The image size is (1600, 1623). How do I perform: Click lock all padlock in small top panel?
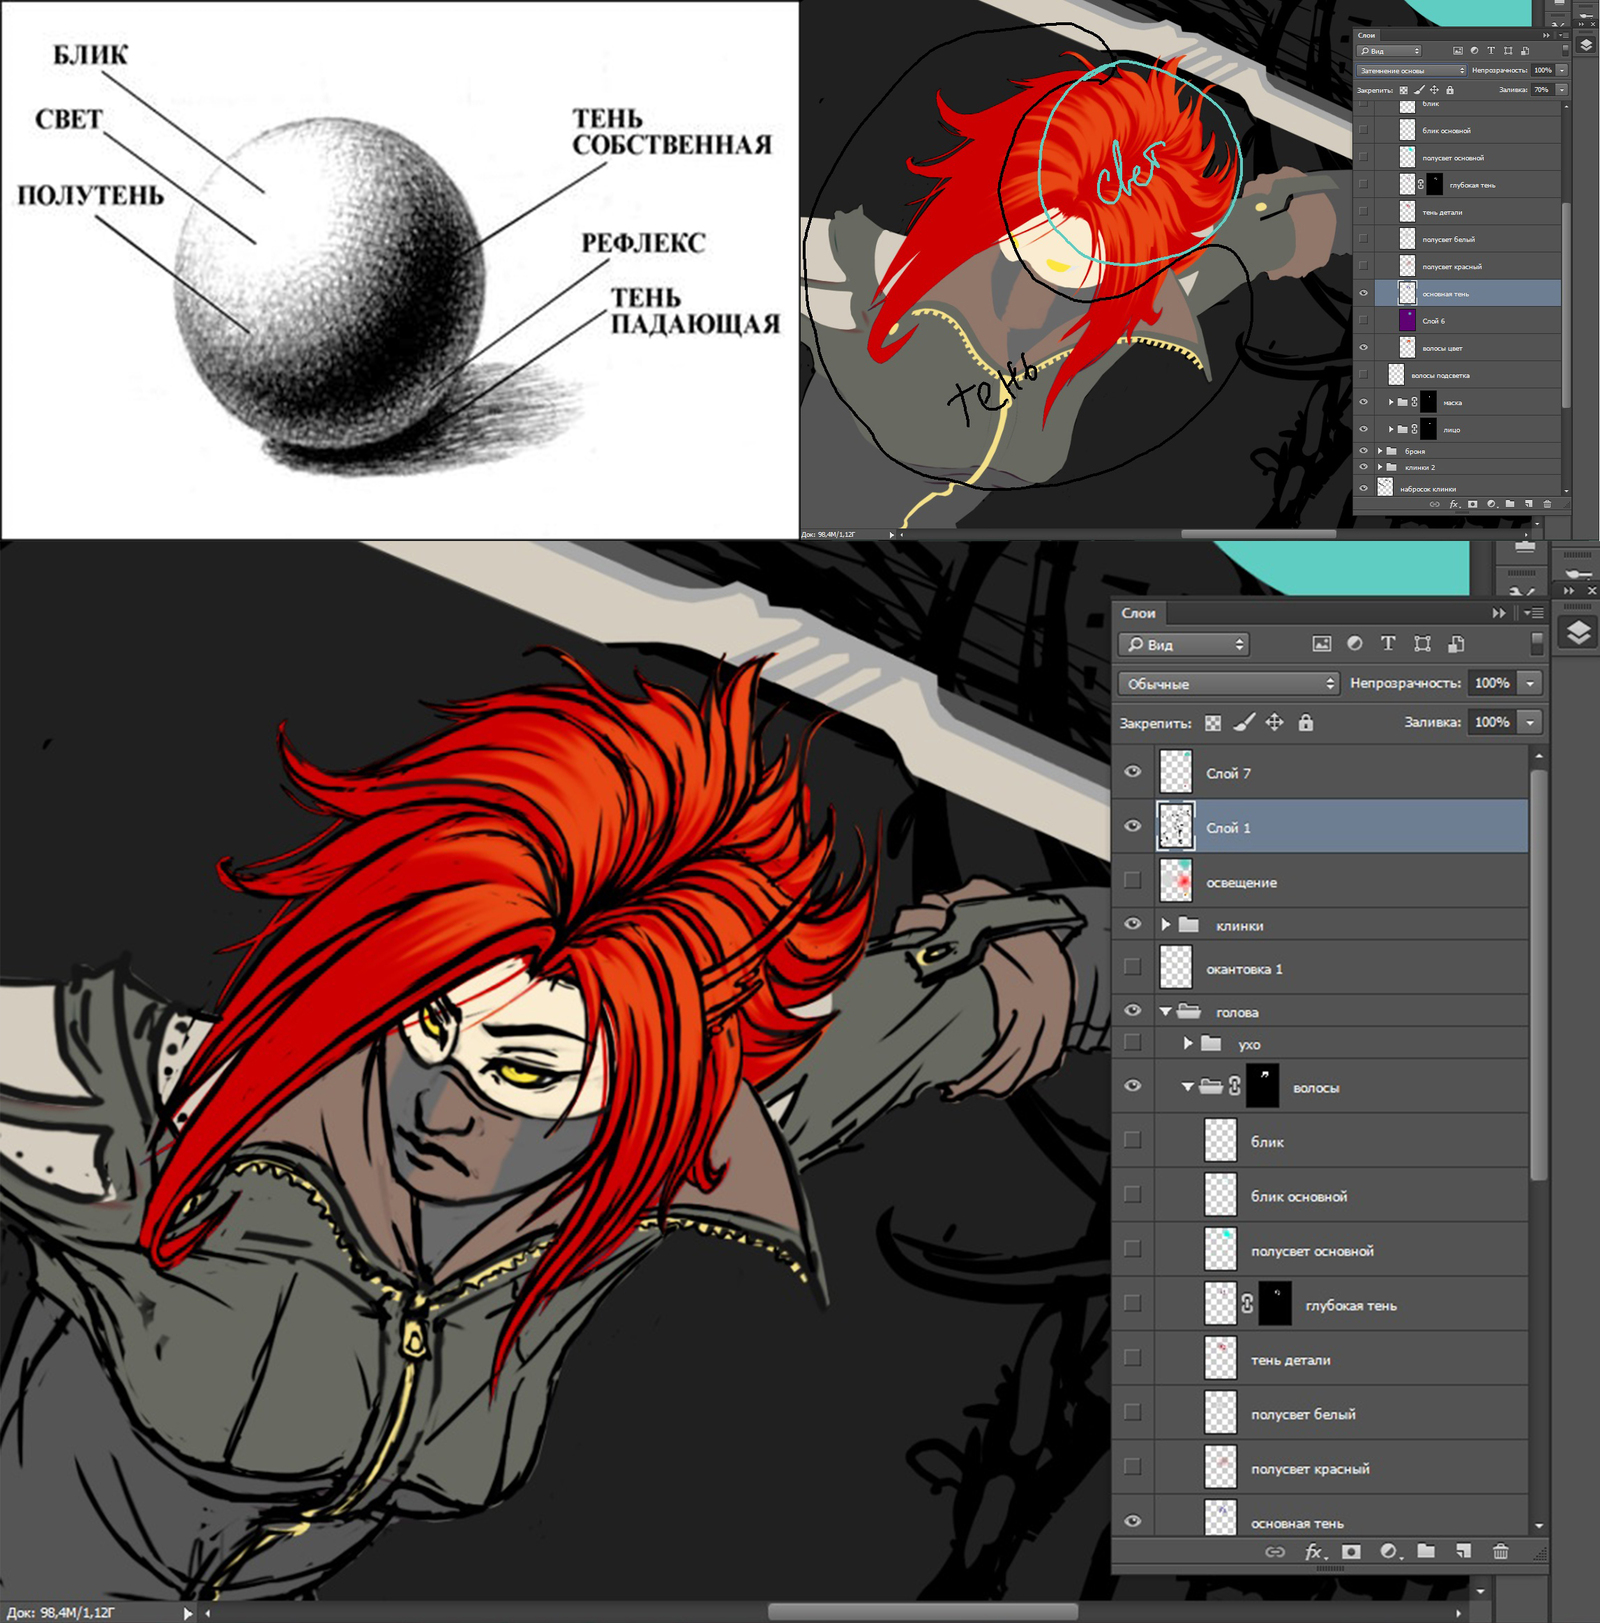pyautogui.click(x=1450, y=90)
